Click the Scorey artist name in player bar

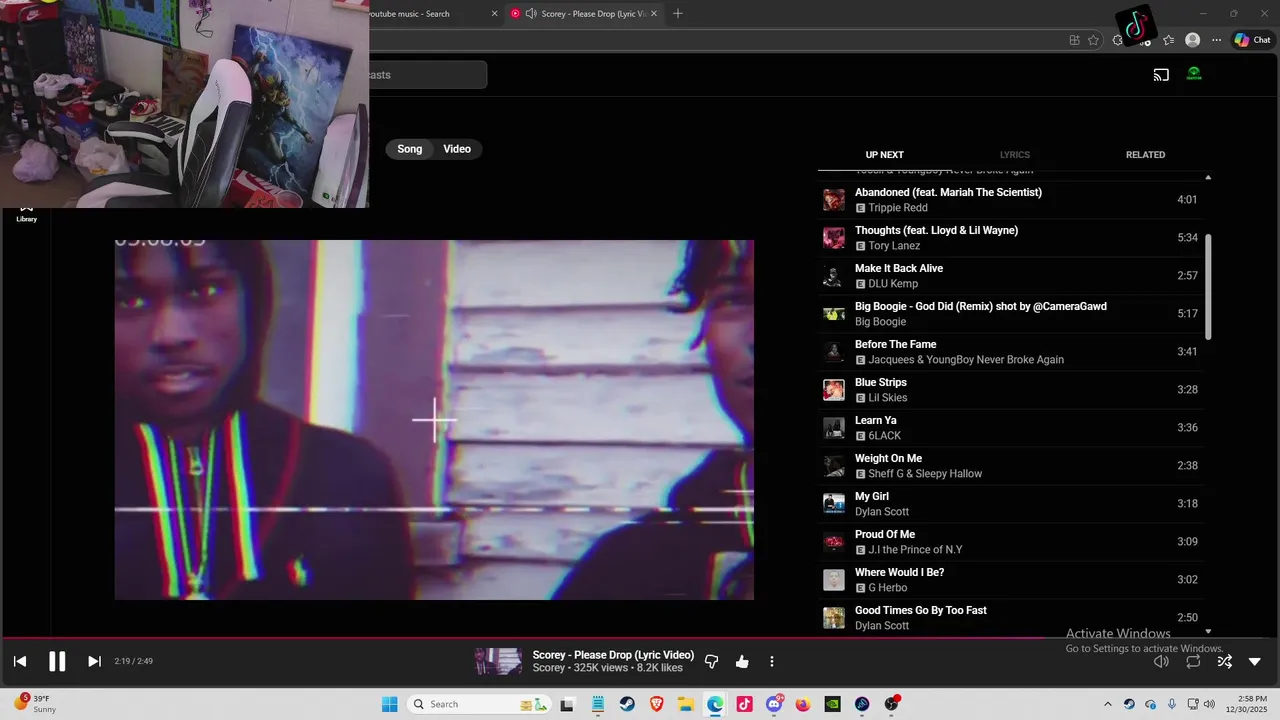point(549,668)
